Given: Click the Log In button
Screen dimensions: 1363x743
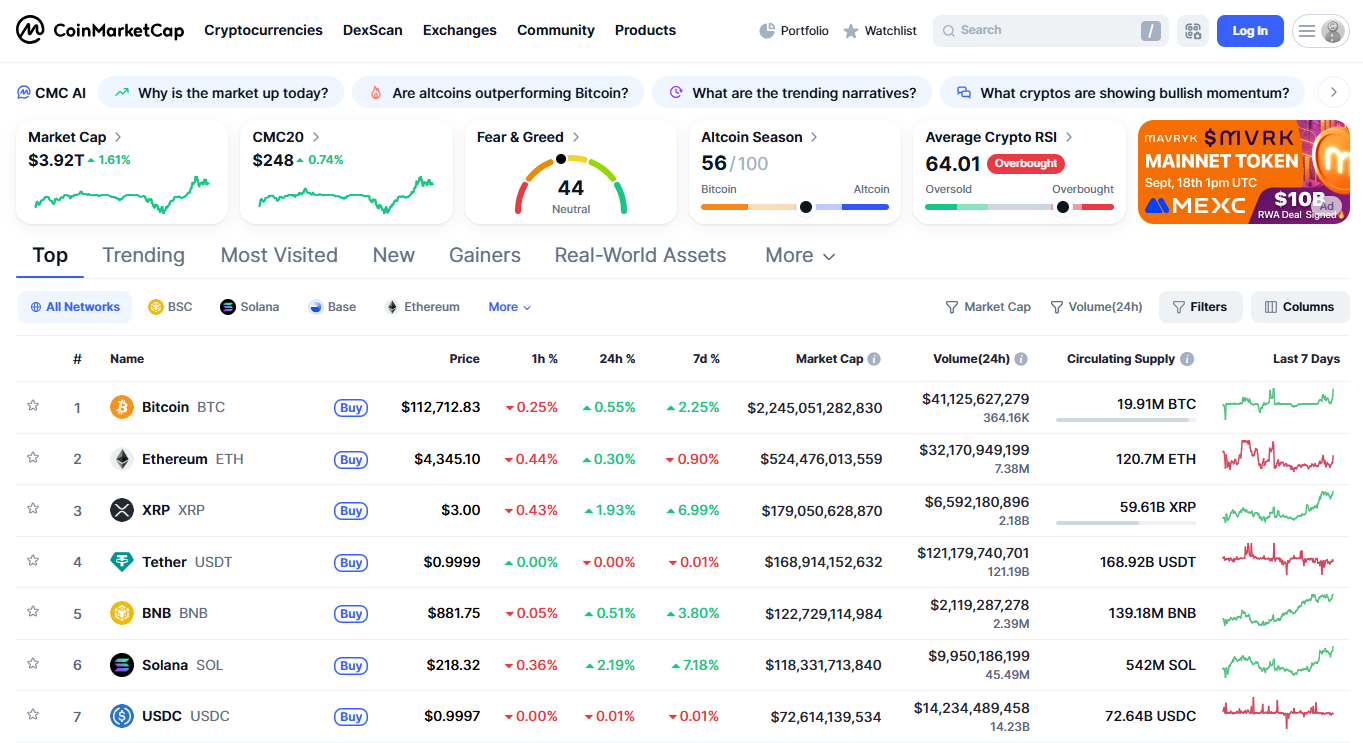Looking at the screenshot, I should (1250, 31).
